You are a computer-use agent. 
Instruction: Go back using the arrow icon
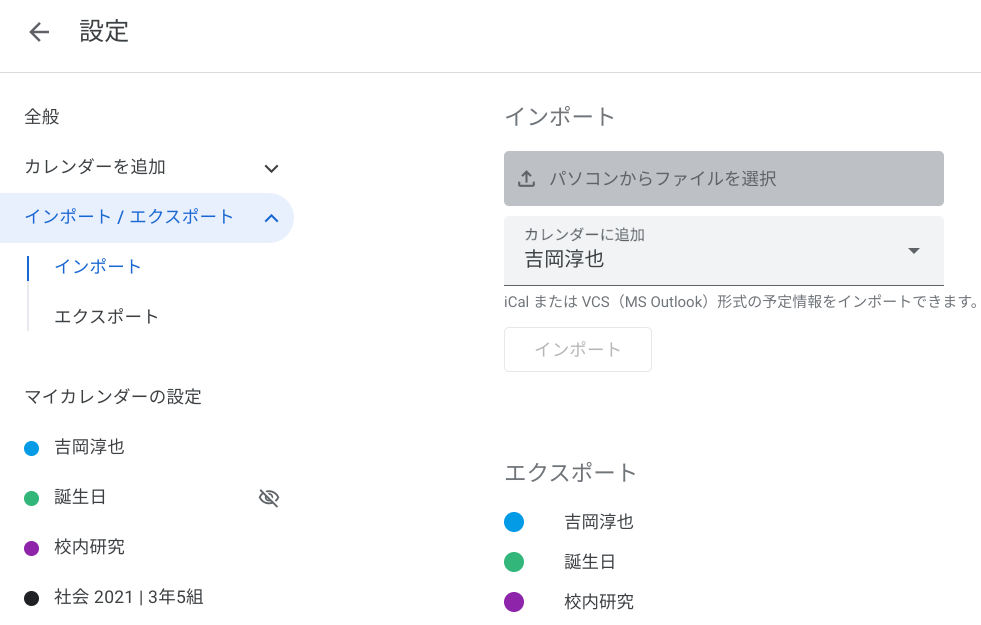point(39,31)
